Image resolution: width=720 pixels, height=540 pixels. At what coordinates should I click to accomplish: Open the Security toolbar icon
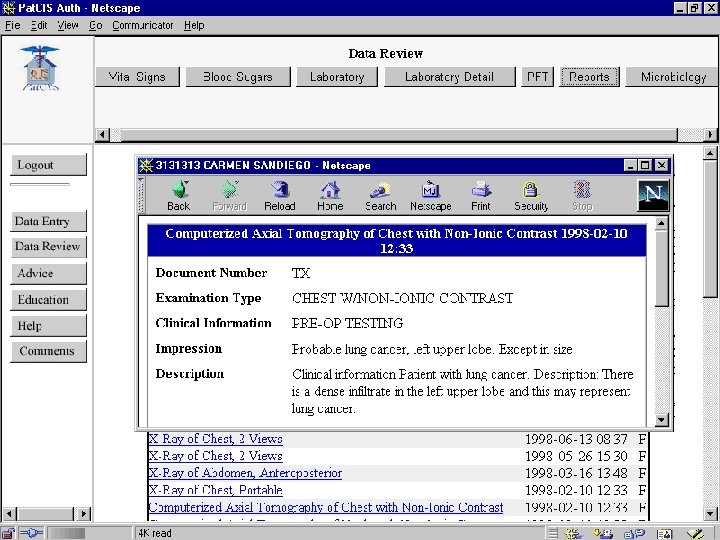[x=531, y=196]
